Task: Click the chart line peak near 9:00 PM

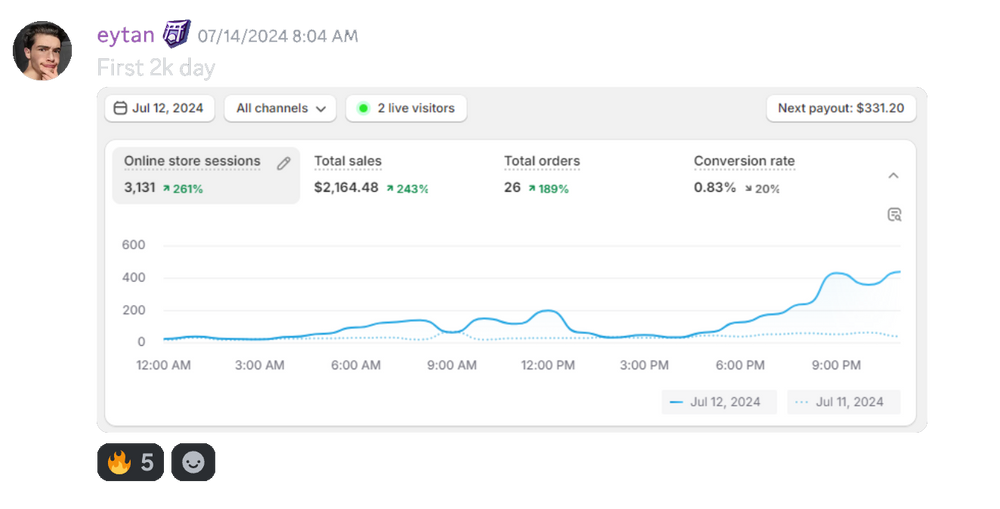Action: (838, 273)
